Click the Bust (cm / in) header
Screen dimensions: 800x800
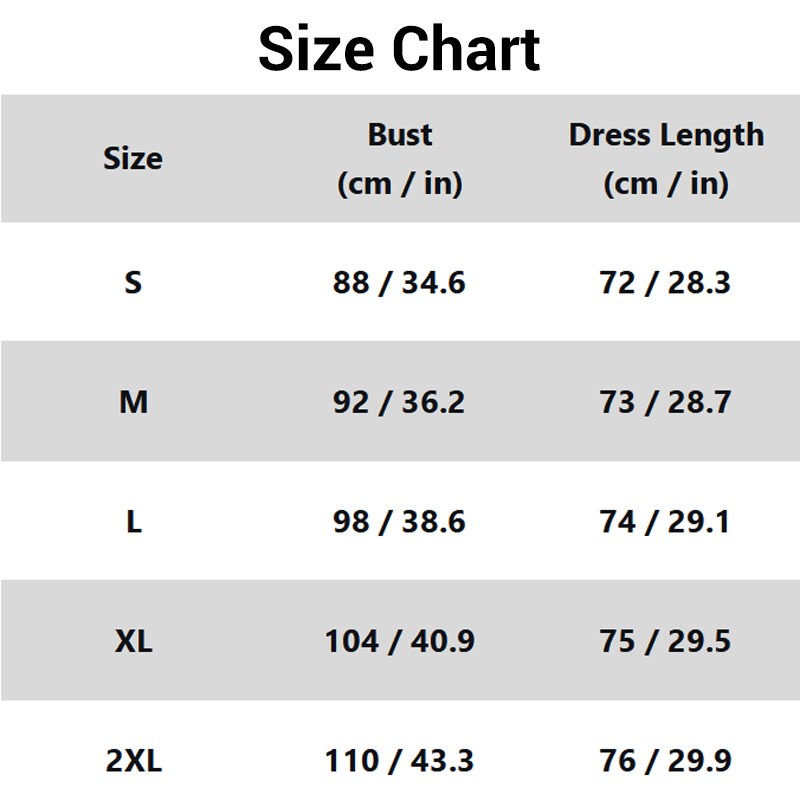tap(400, 159)
